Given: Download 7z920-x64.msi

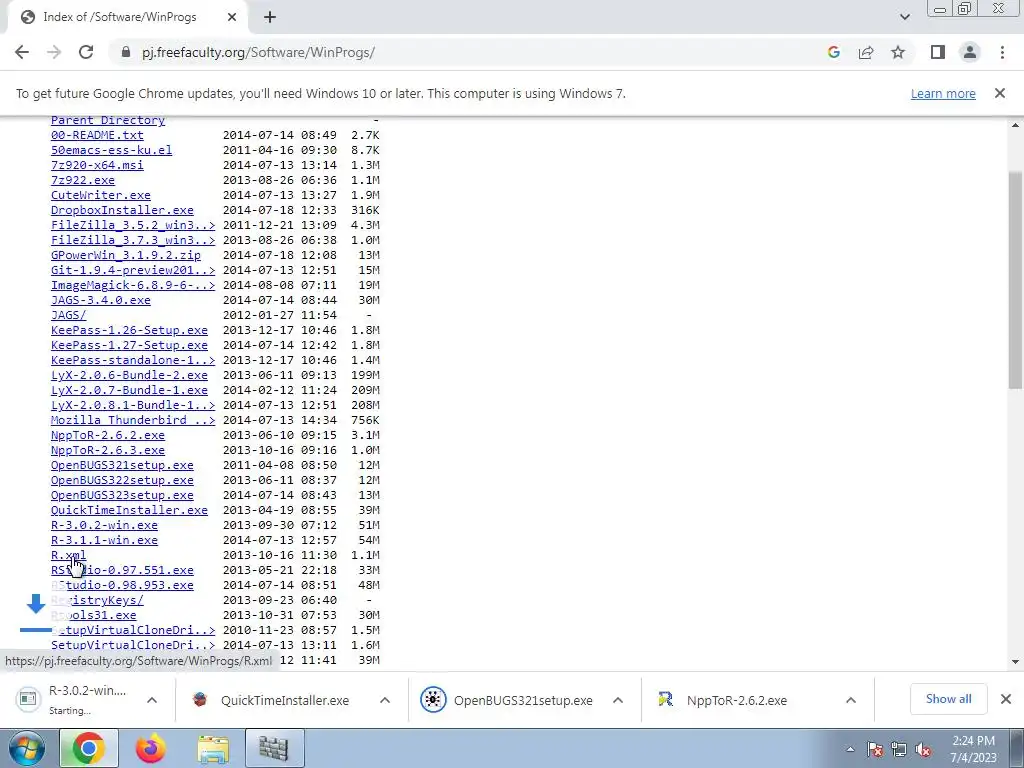Looking at the screenshot, I should (x=97, y=165).
